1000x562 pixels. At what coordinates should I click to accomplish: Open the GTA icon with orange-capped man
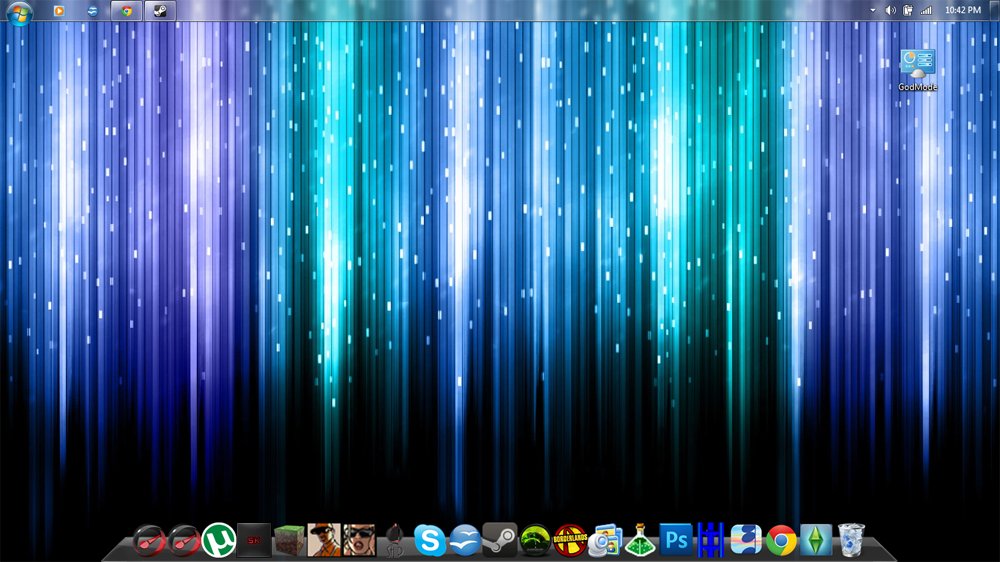tap(324, 540)
